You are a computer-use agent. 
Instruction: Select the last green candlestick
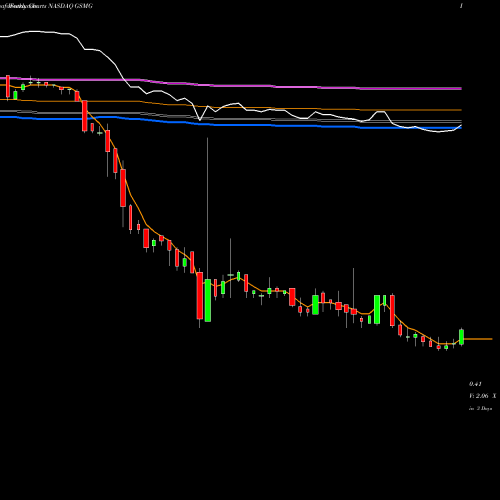point(461,337)
